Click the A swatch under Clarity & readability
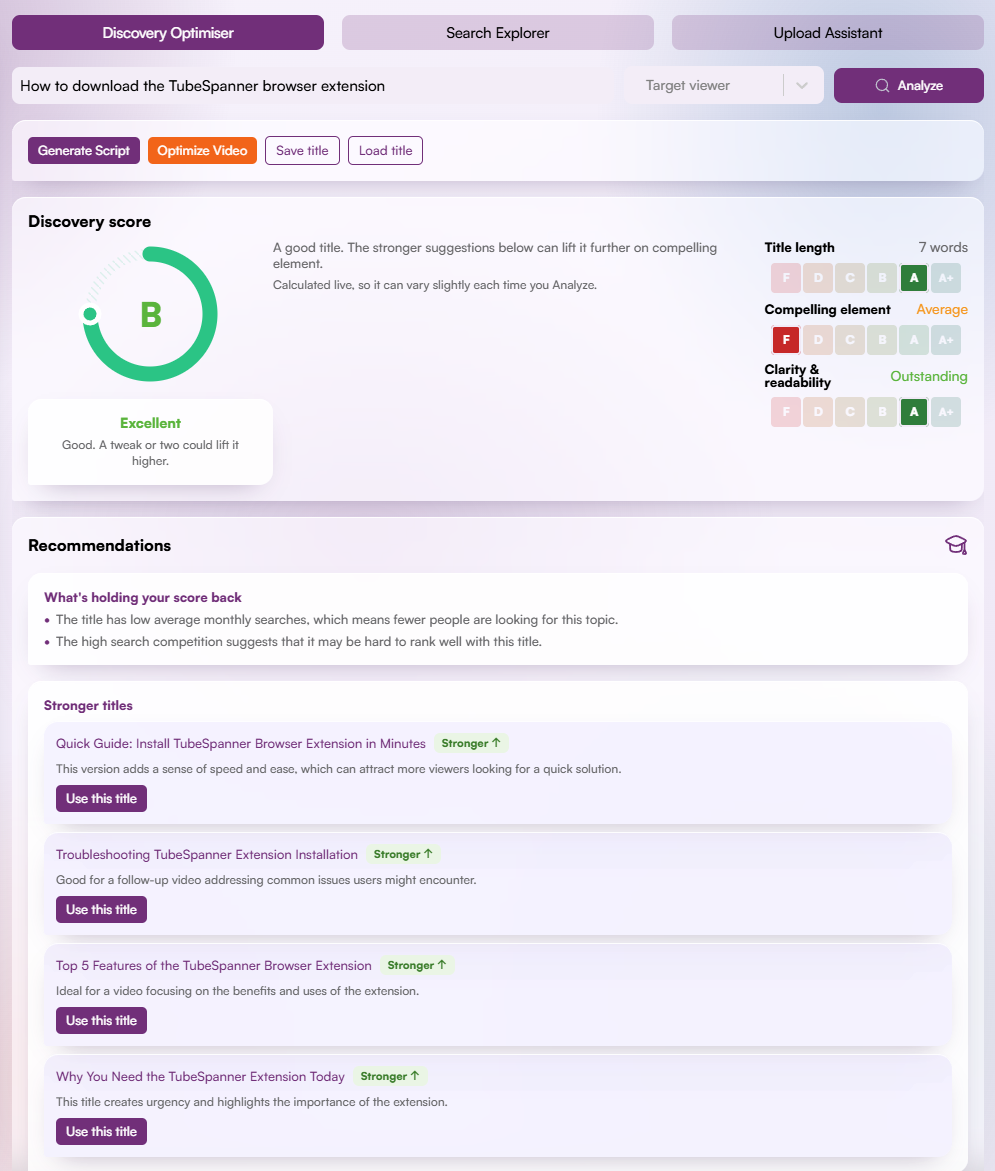Screen dimensions: 995x1171 pos(914,411)
